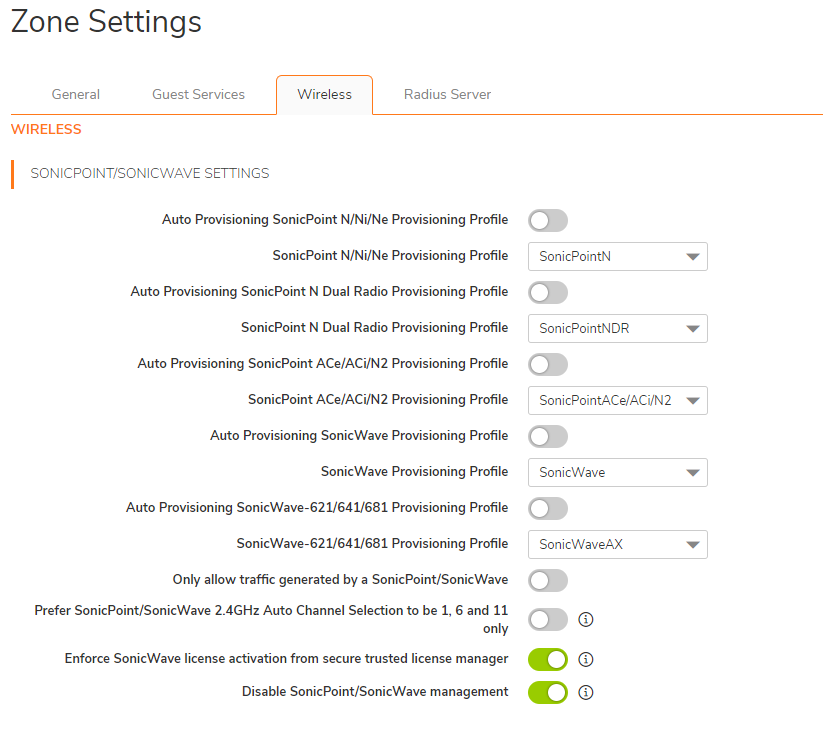Turn on Auto Provisioning SonicPoint ACe/ACi/N2 toggle

coord(548,364)
